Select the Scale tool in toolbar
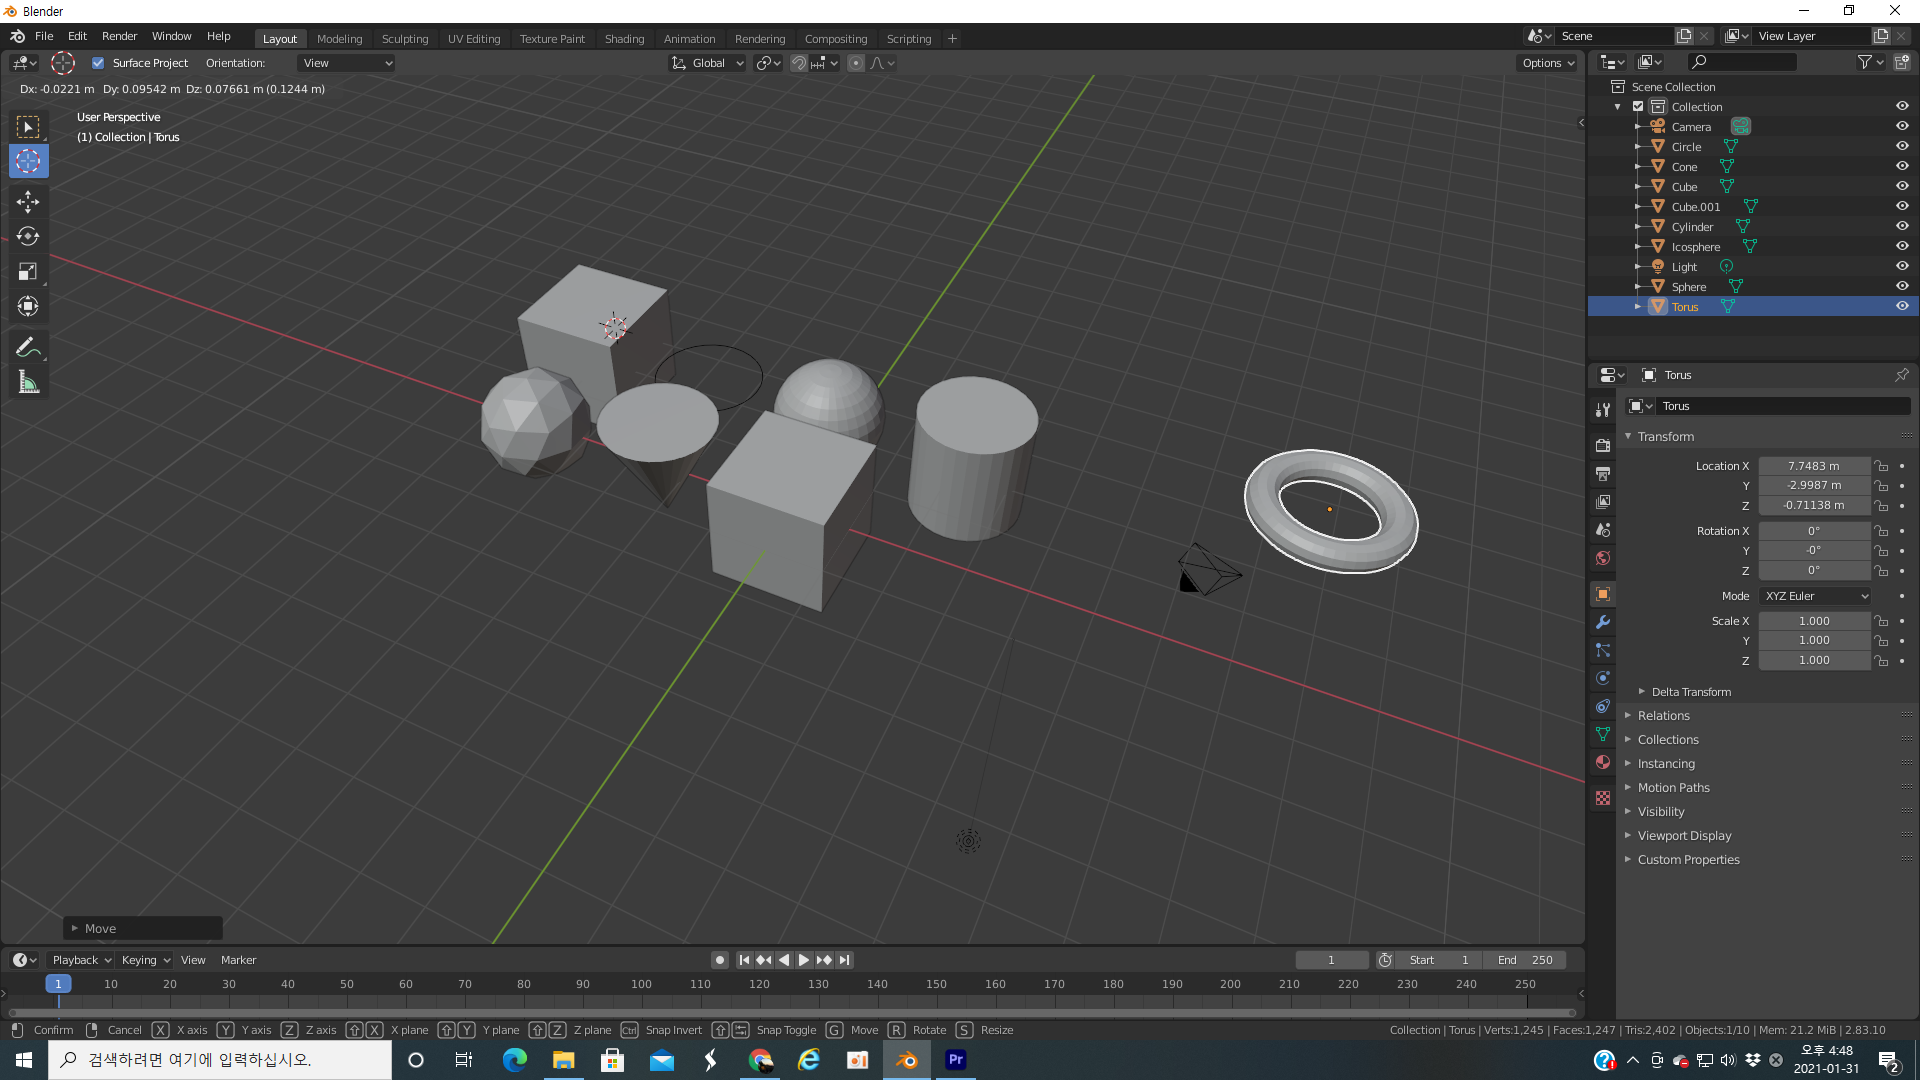This screenshot has width=1920, height=1080. (x=28, y=271)
